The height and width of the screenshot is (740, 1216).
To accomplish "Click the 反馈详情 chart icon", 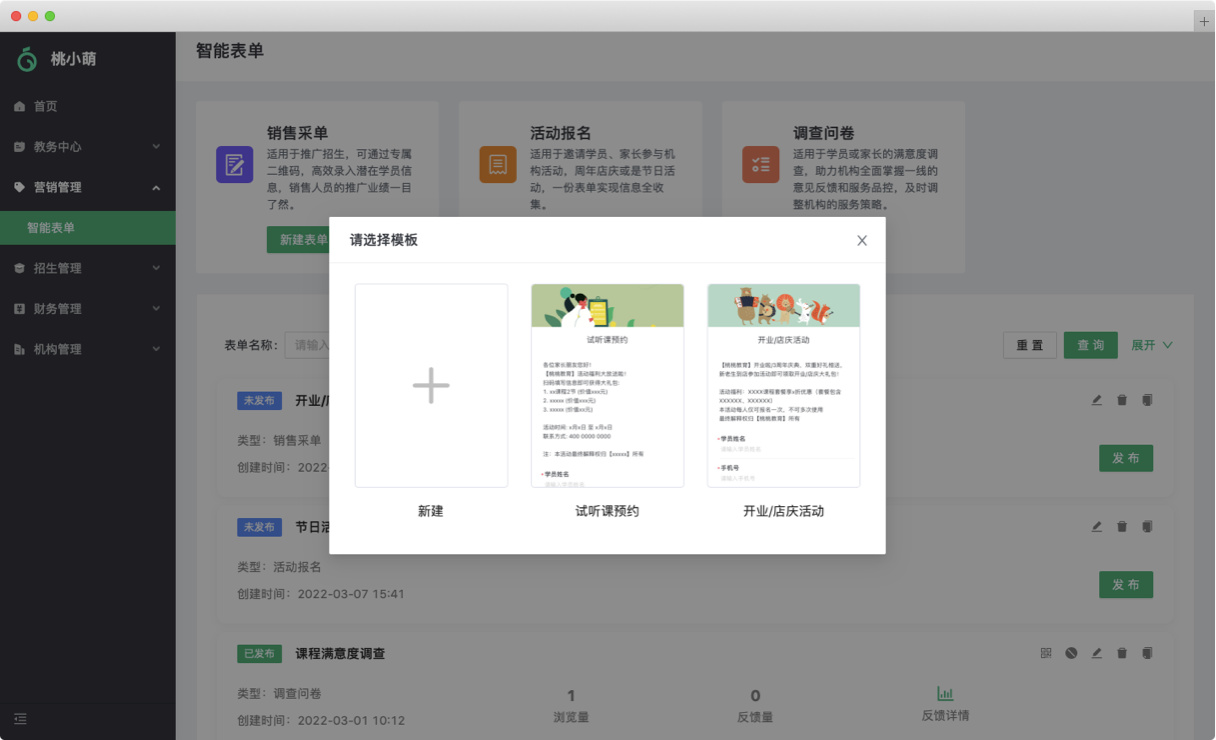I will coord(945,694).
